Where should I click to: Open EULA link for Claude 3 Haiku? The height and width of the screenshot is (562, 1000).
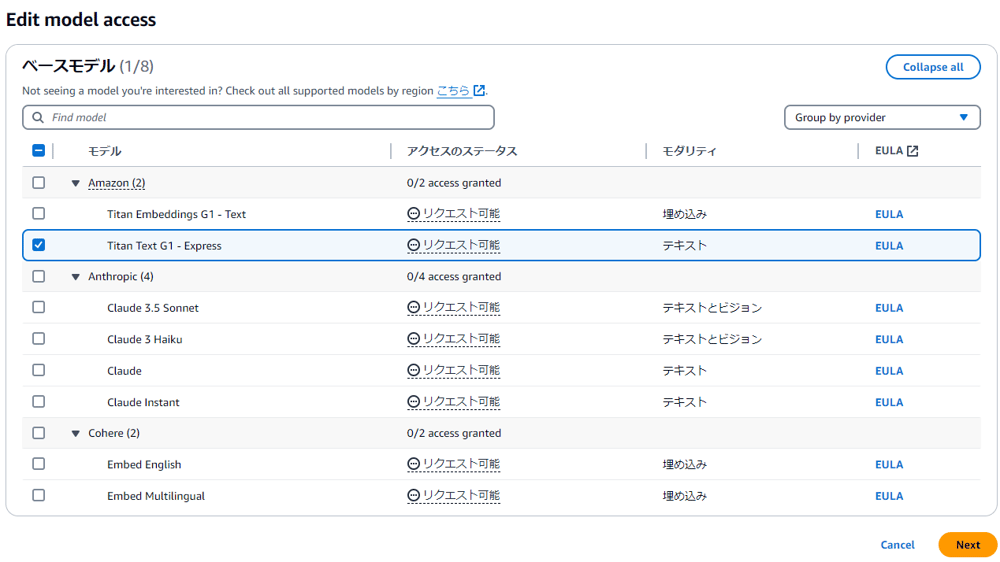pyautogui.click(x=889, y=339)
